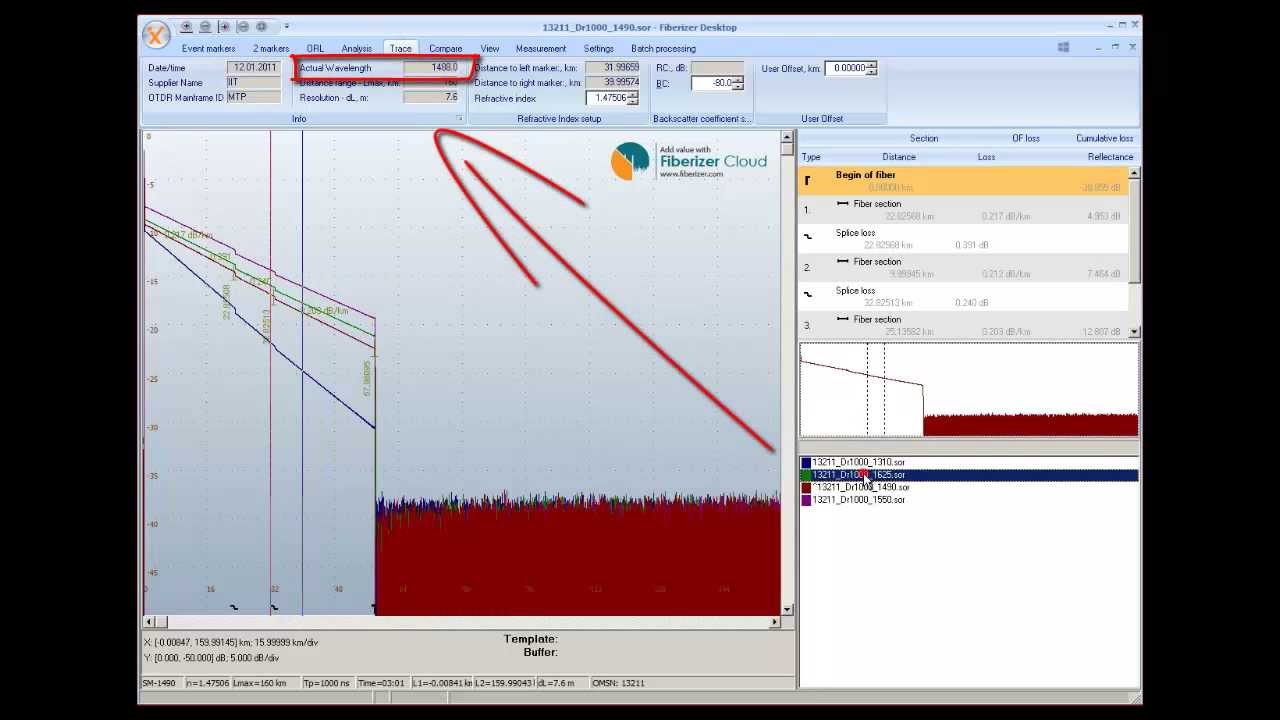
Task: Go to the Measurement tab
Action: [x=541, y=48]
